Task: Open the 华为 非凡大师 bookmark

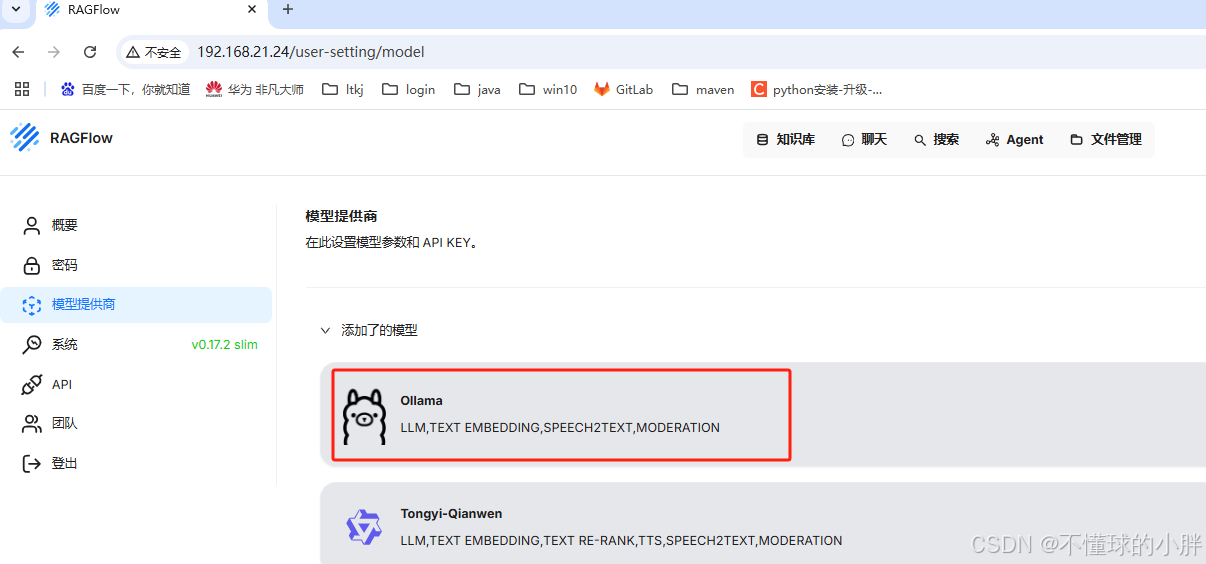Action: tap(255, 89)
